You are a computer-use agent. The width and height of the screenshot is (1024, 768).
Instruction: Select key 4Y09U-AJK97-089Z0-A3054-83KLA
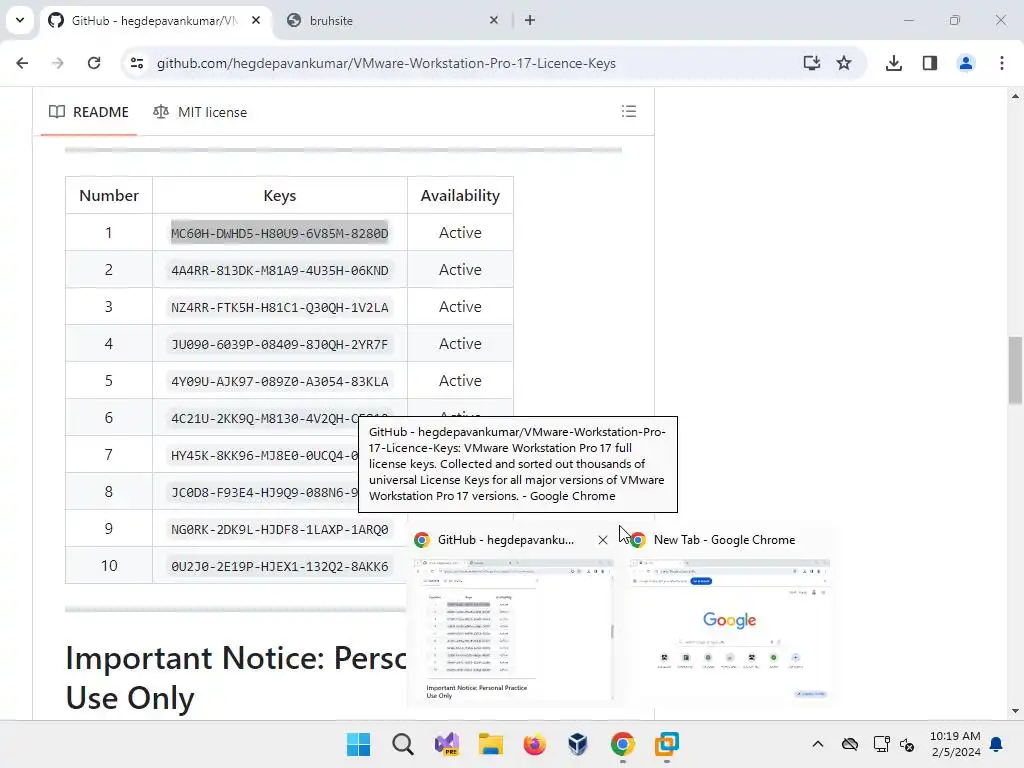(x=280, y=381)
